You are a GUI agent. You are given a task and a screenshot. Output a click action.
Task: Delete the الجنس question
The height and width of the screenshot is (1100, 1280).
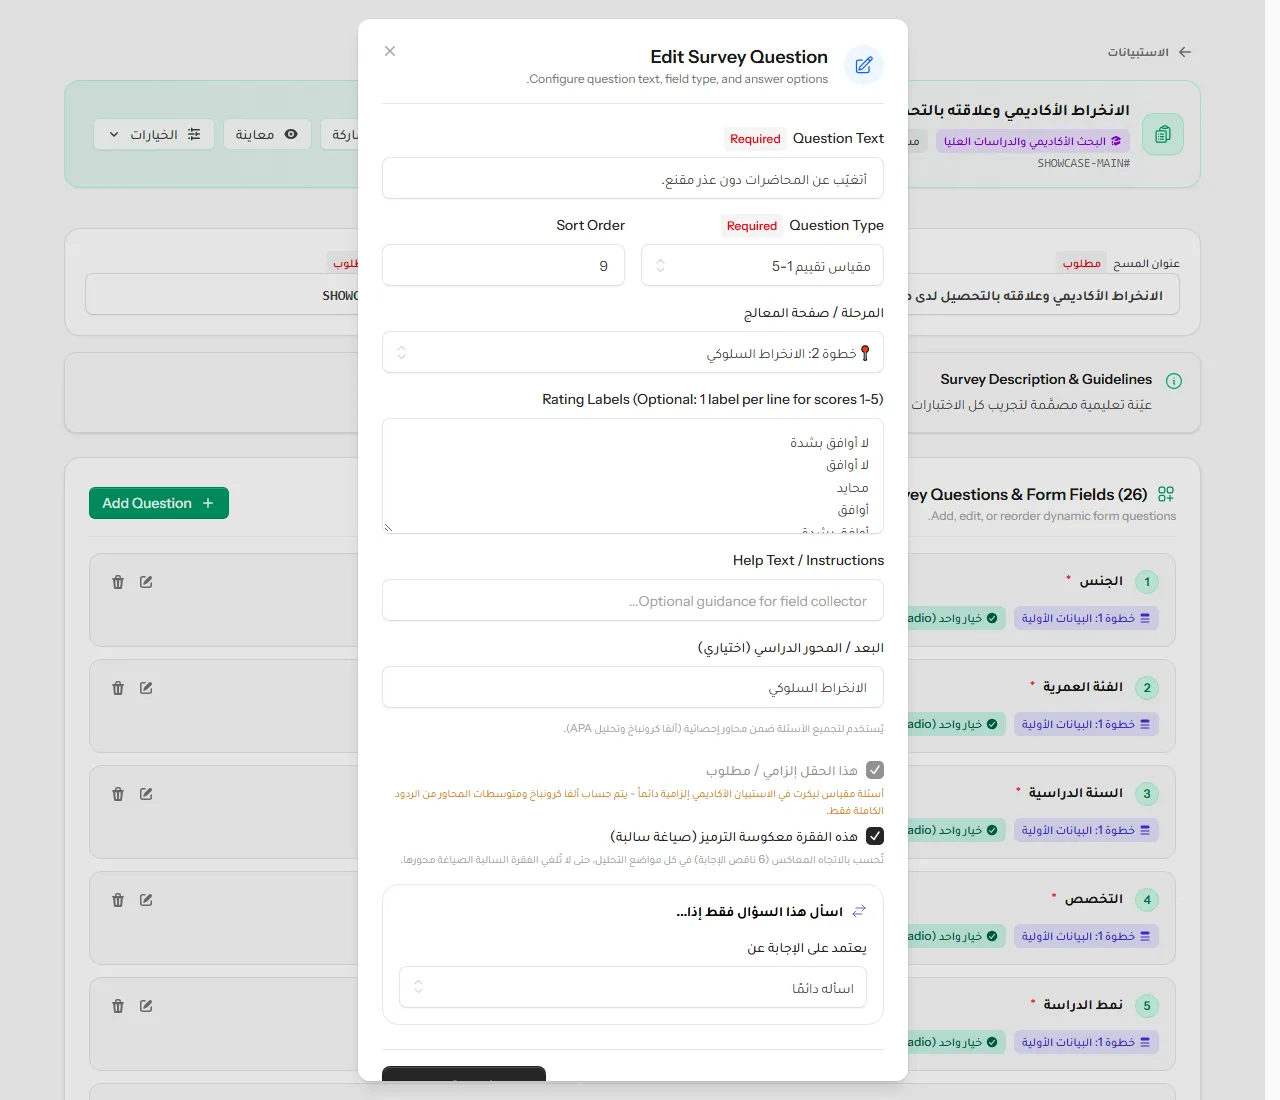coord(118,582)
